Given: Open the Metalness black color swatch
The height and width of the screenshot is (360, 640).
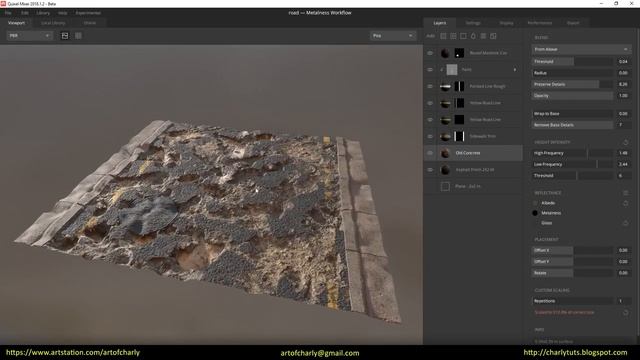Looking at the screenshot, I should pos(535,213).
